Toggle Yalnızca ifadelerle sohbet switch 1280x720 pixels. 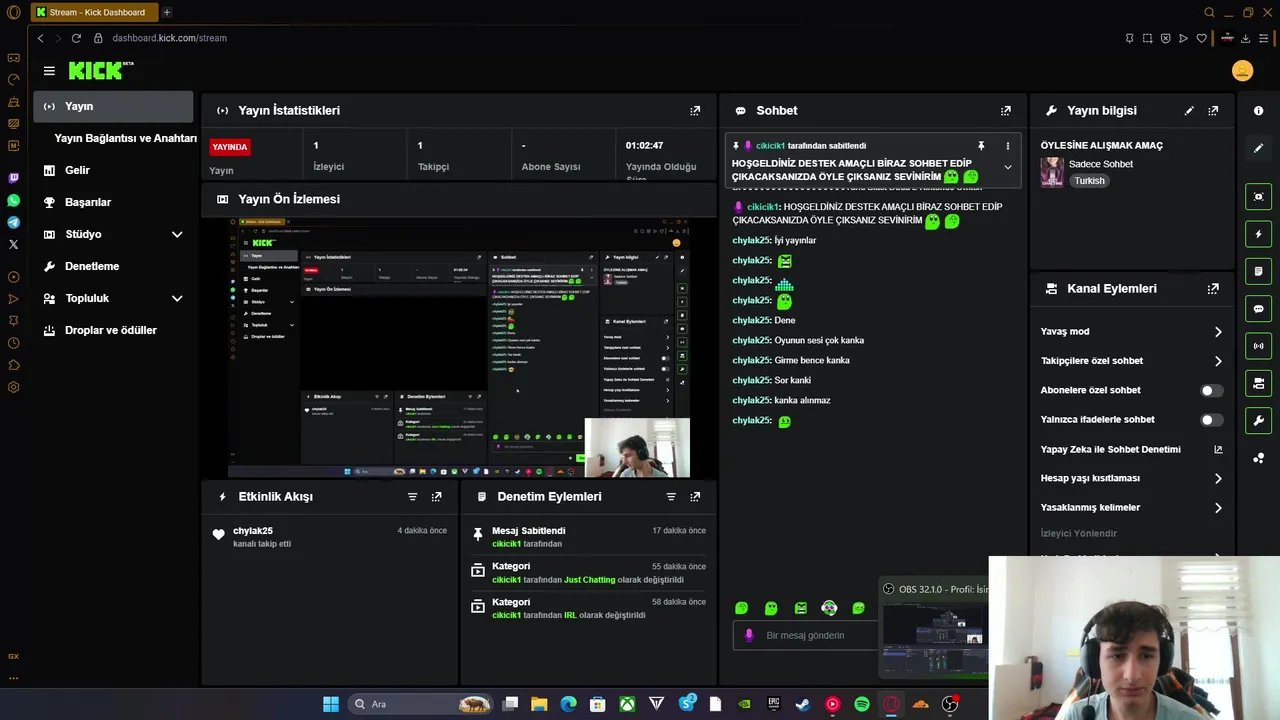(1211, 420)
